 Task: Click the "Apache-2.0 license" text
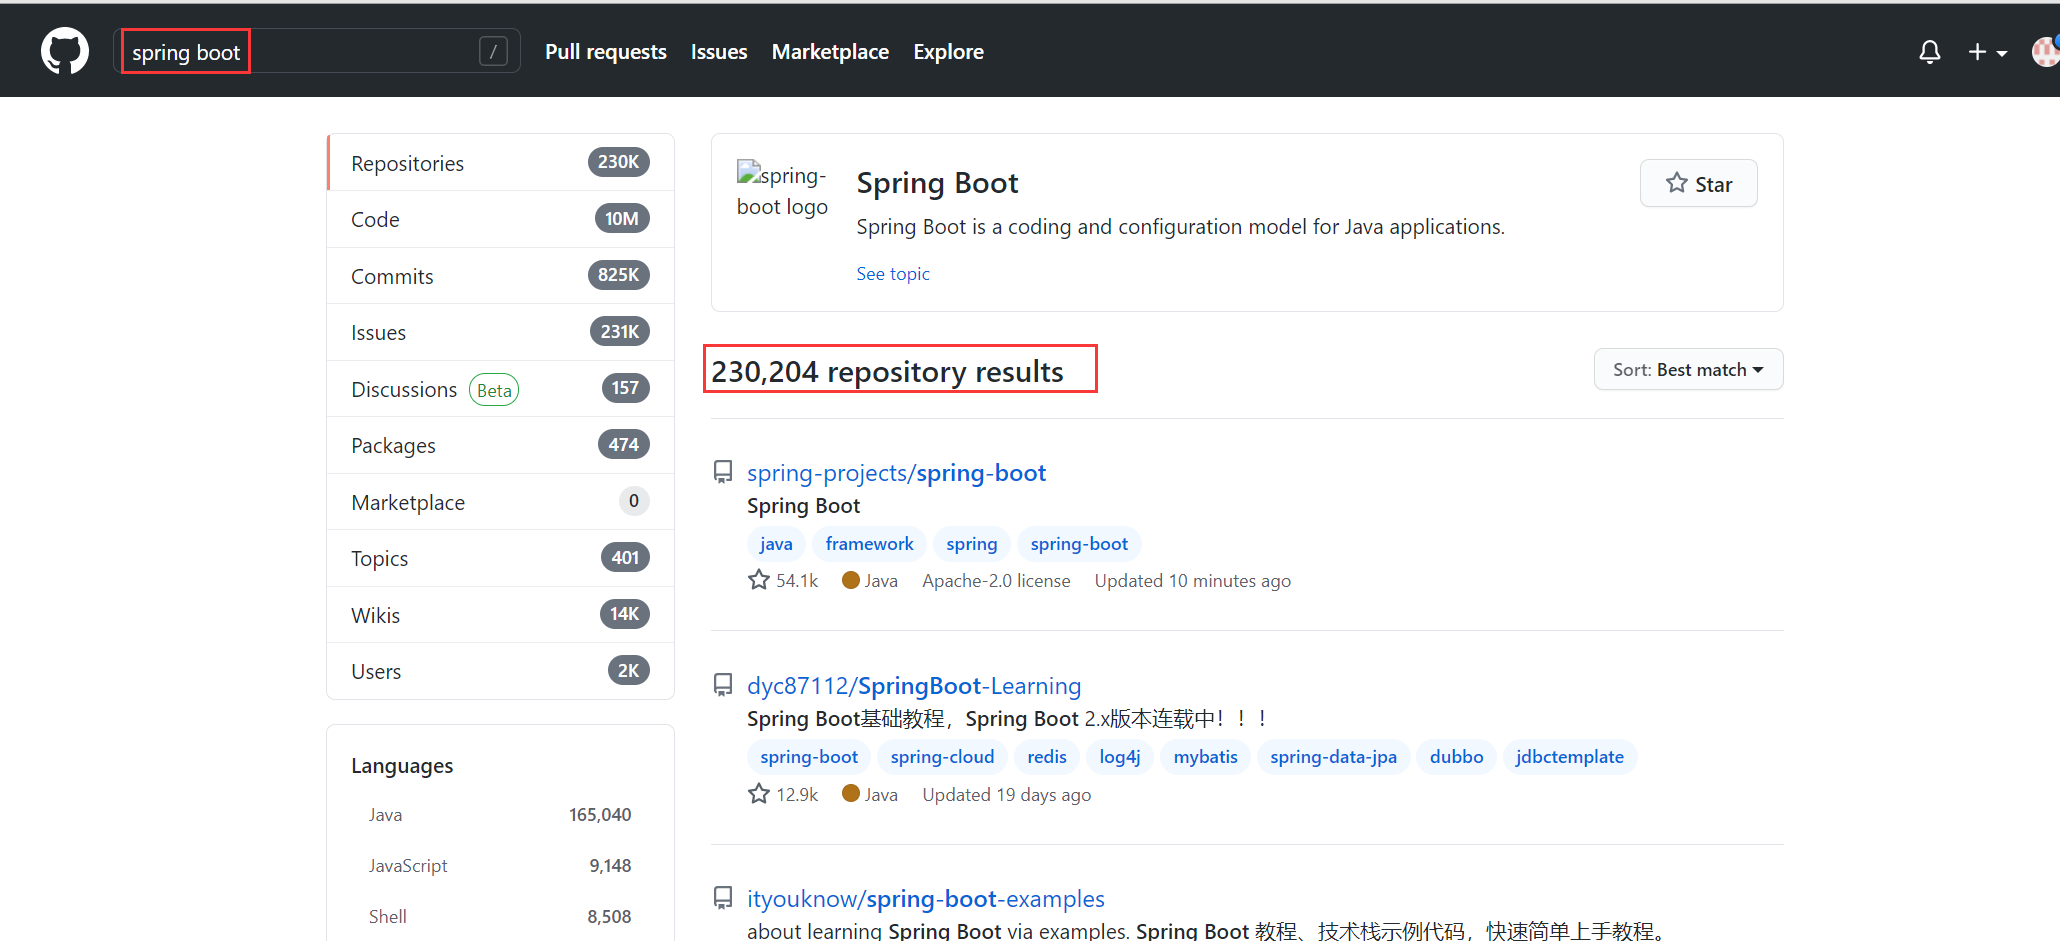[996, 581]
